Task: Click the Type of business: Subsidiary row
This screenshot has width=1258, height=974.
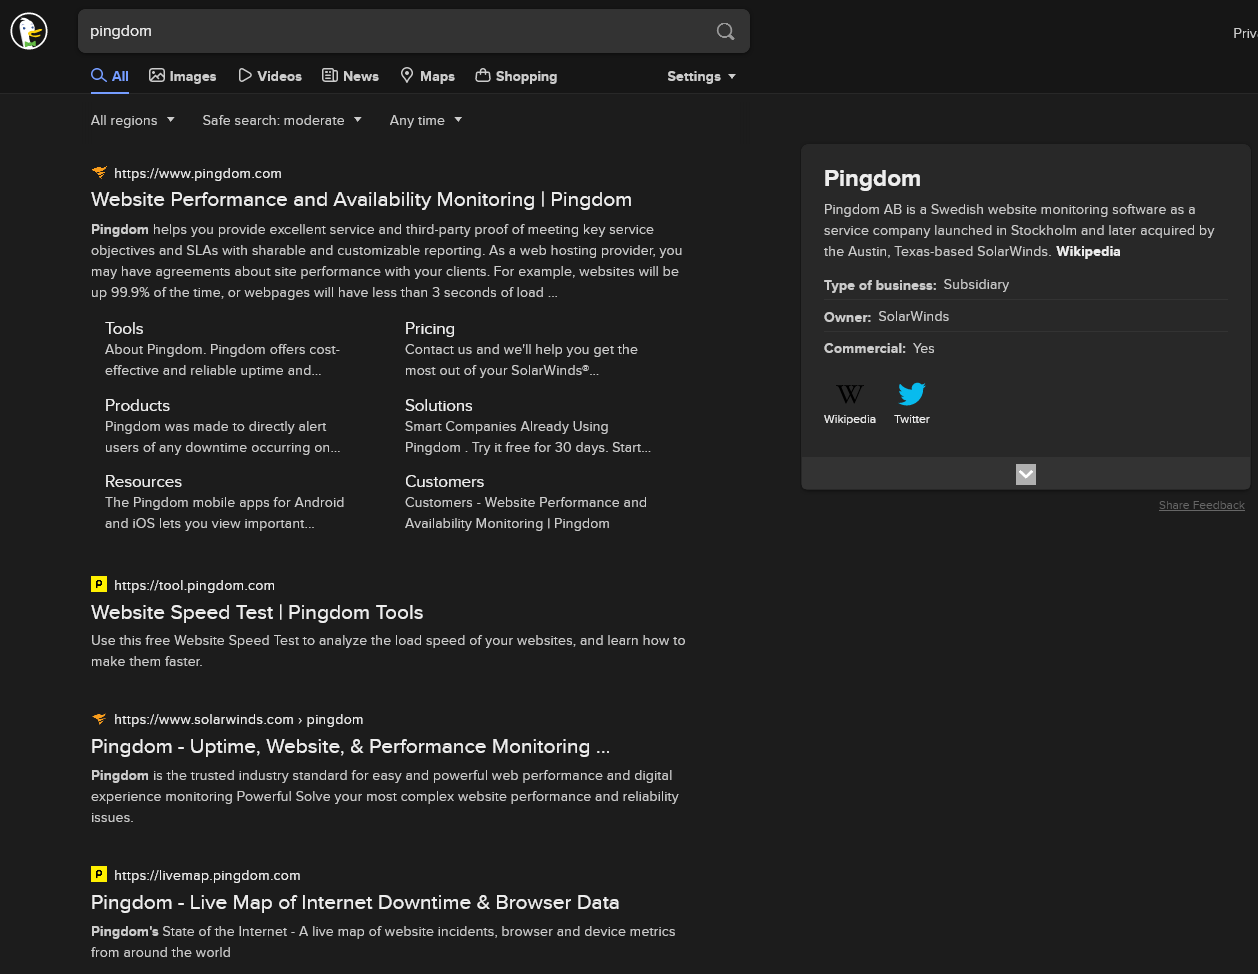Action: tap(1026, 284)
